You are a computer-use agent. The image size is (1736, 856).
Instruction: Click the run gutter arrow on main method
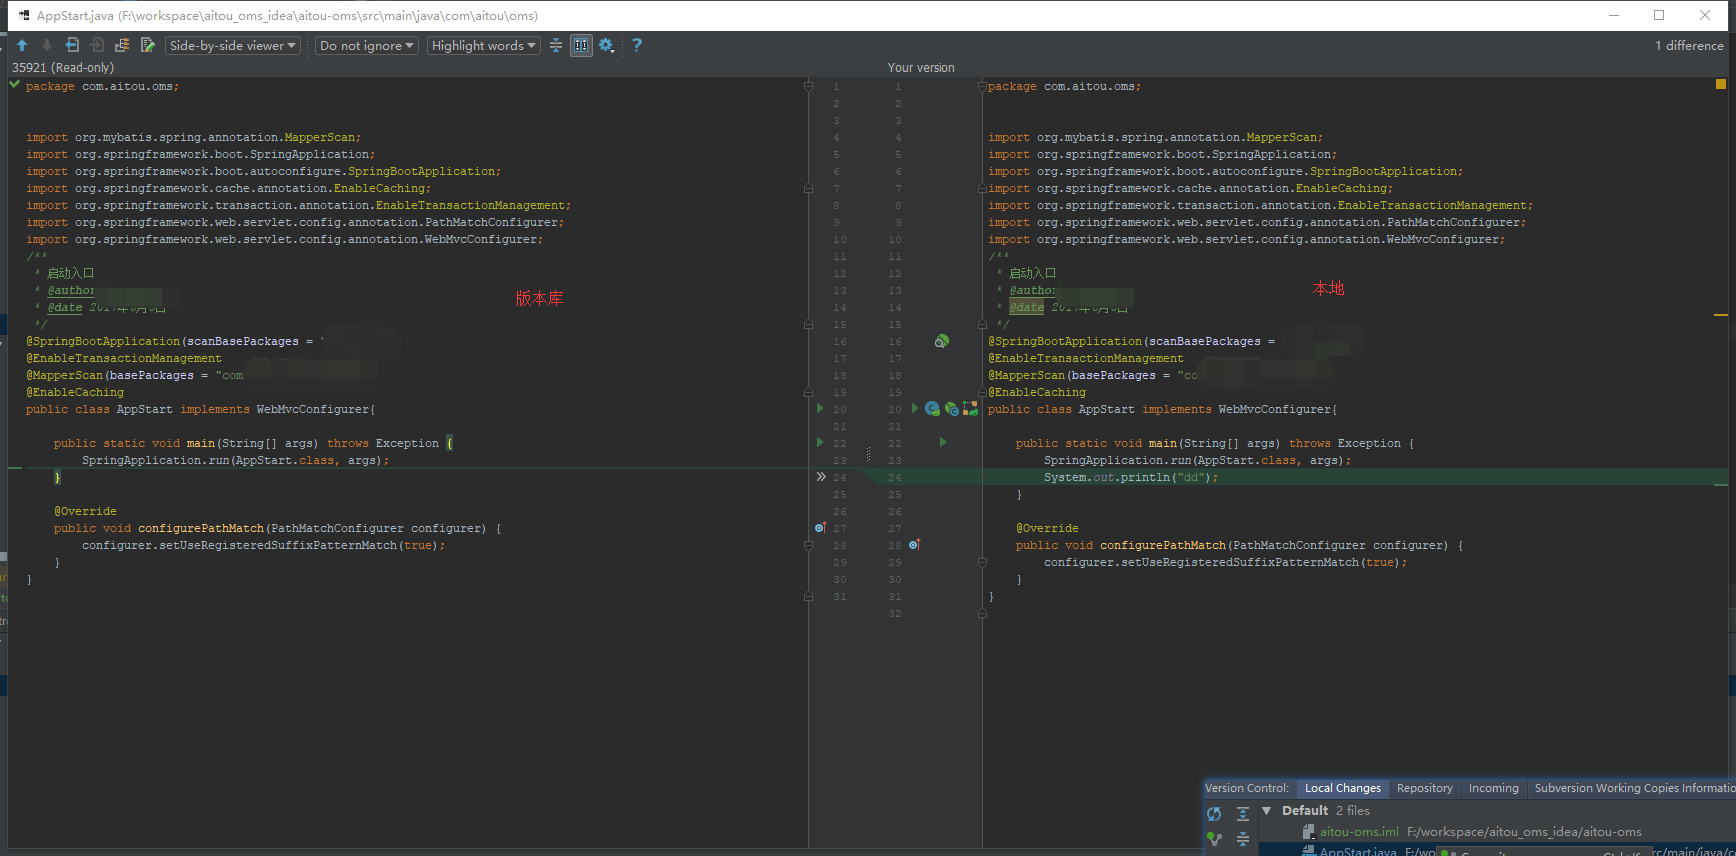[942, 442]
